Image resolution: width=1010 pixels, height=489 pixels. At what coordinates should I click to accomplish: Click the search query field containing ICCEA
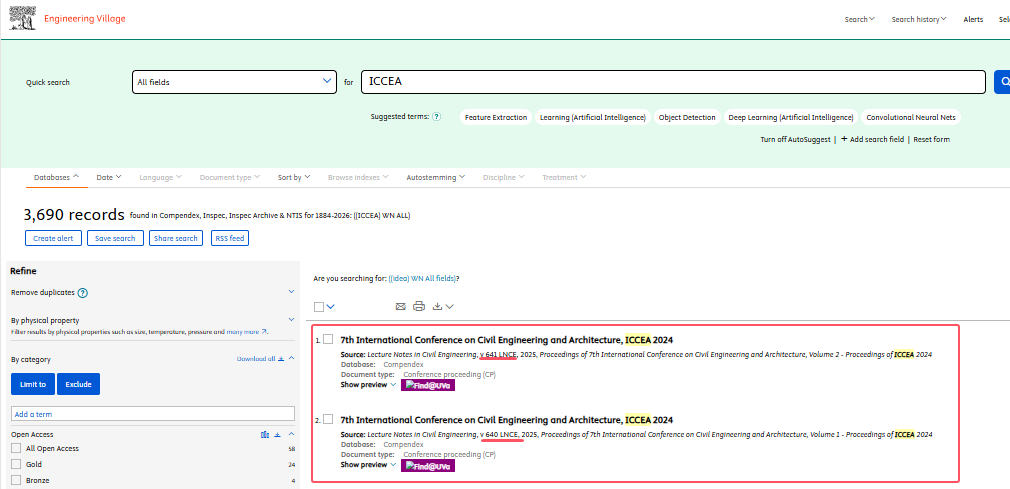pyautogui.click(x=673, y=82)
